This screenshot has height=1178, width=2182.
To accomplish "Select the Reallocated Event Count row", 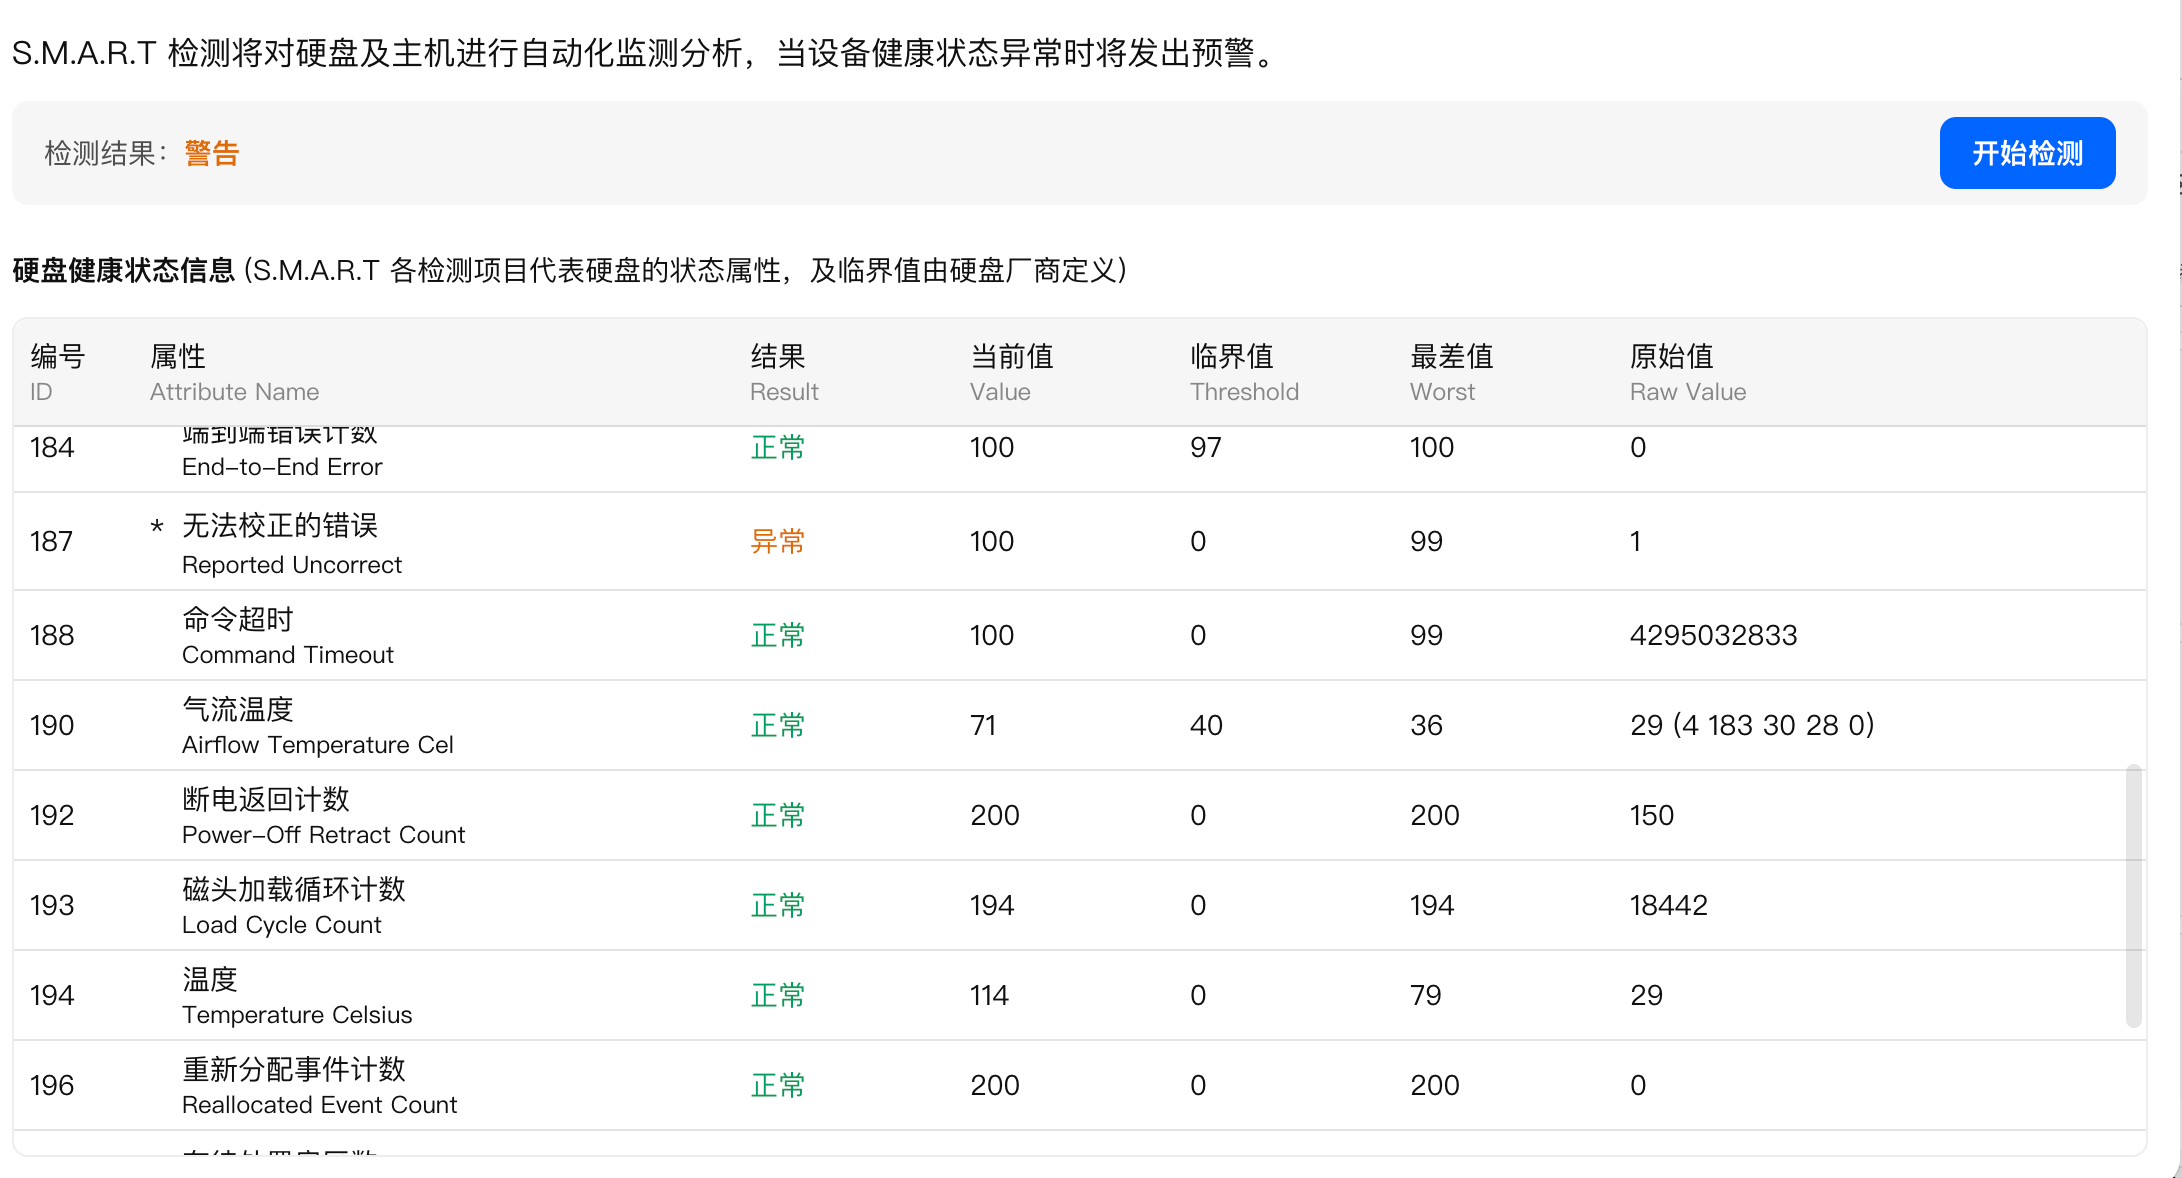I will click(600, 1084).
